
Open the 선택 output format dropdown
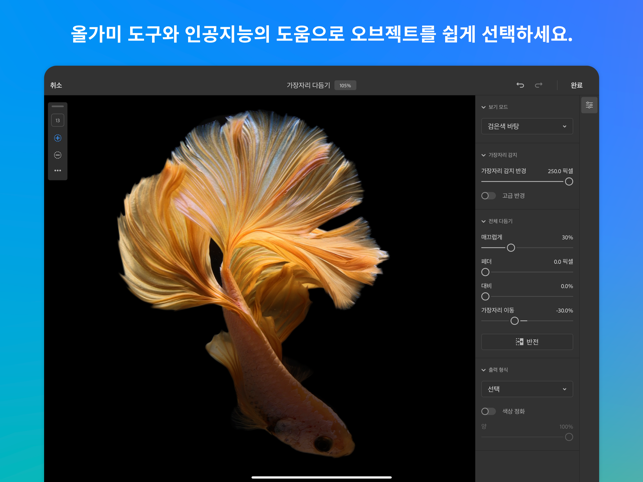click(x=527, y=389)
